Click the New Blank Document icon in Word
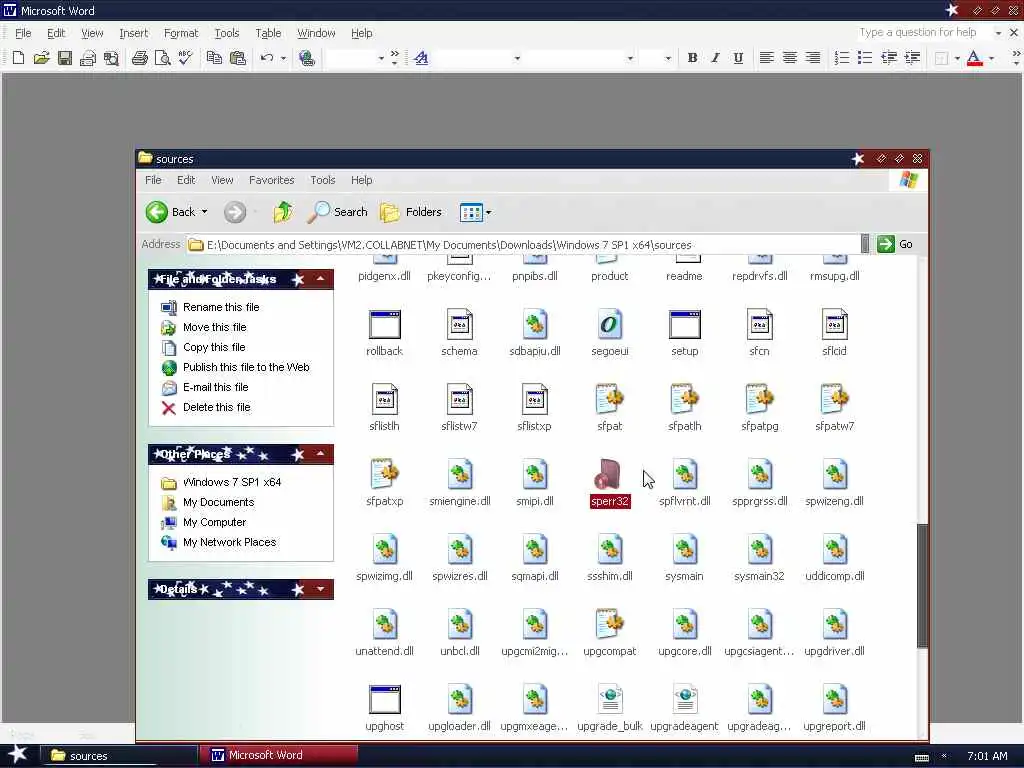 18,58
